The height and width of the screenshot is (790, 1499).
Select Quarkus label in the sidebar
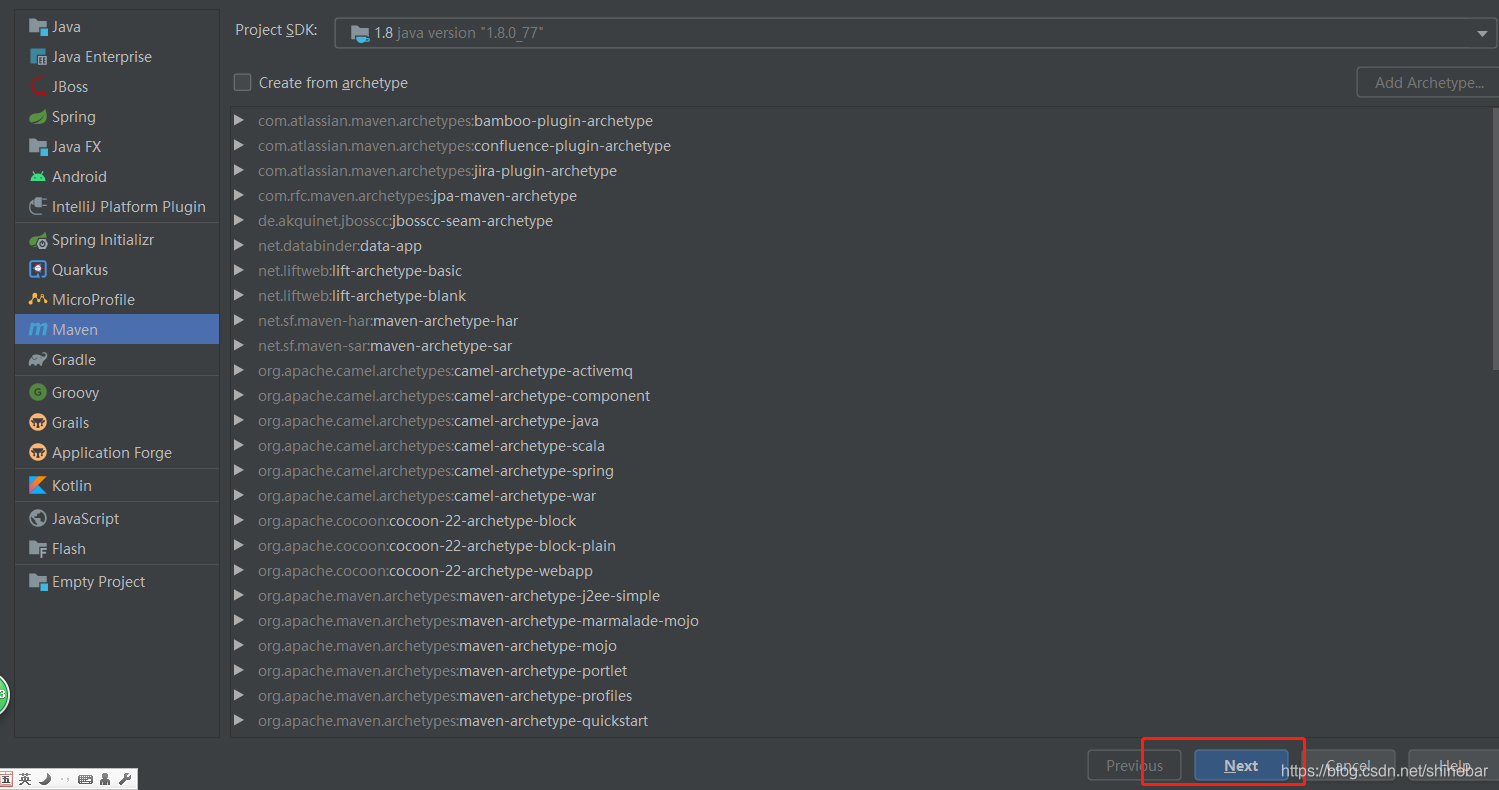80,270
